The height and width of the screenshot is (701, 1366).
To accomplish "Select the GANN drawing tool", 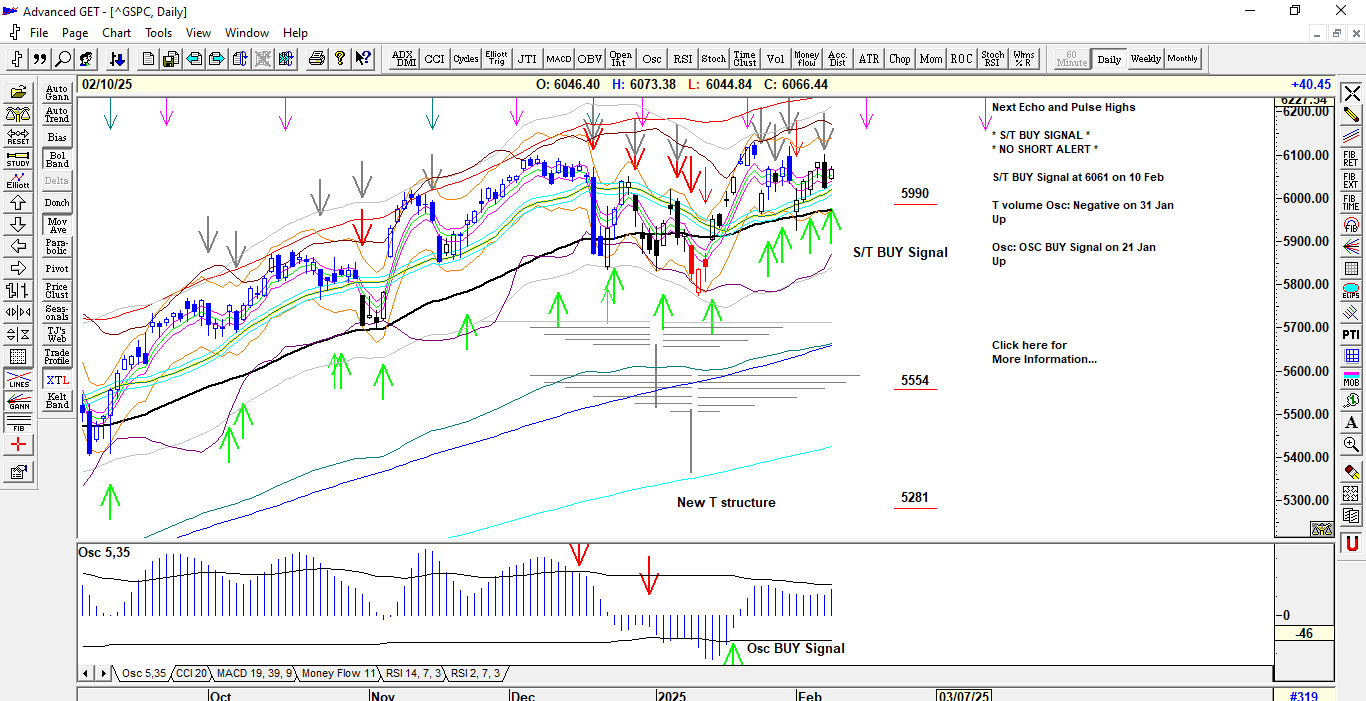I will [18, 403].
